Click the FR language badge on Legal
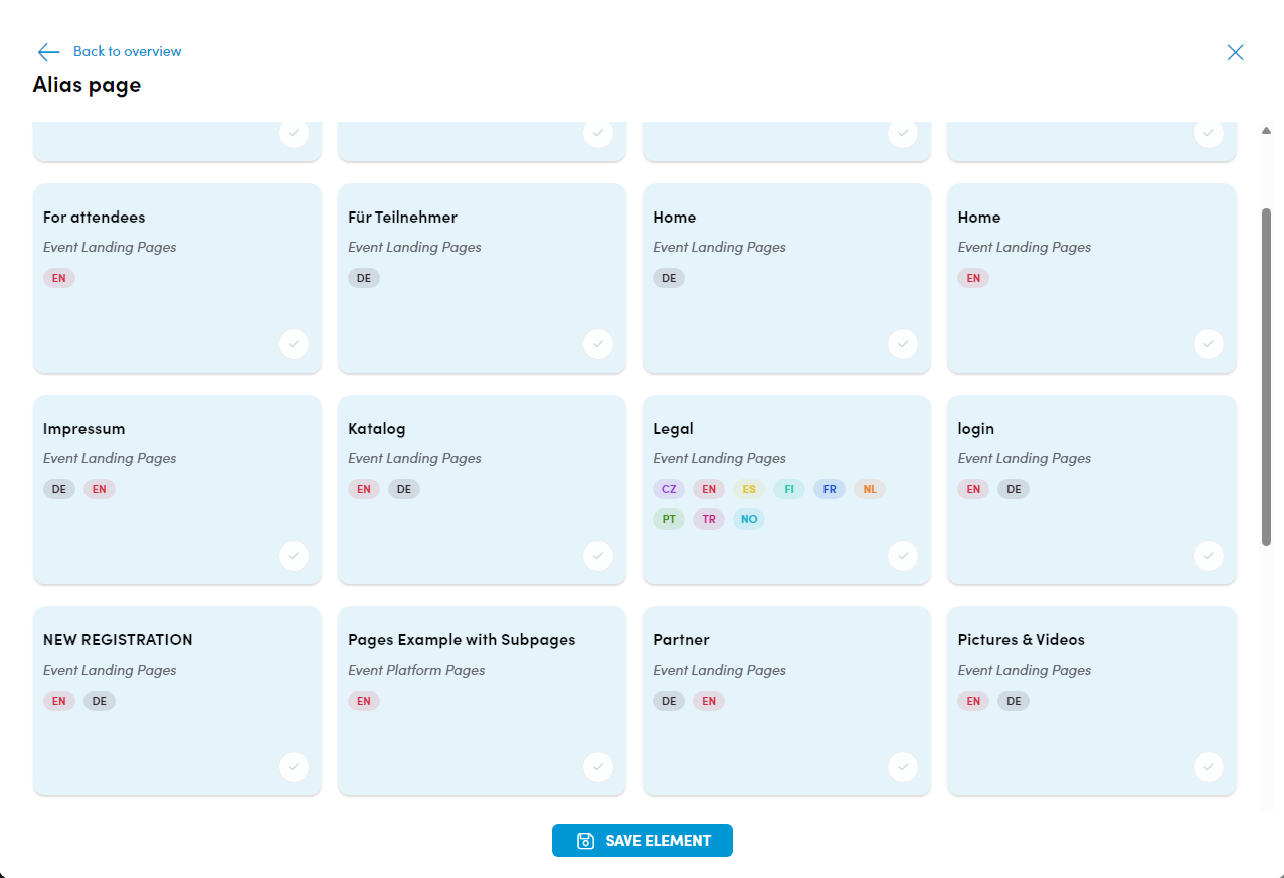This screenshot has height=878, width=1284. pyautogui.click(x=830, y=489)
